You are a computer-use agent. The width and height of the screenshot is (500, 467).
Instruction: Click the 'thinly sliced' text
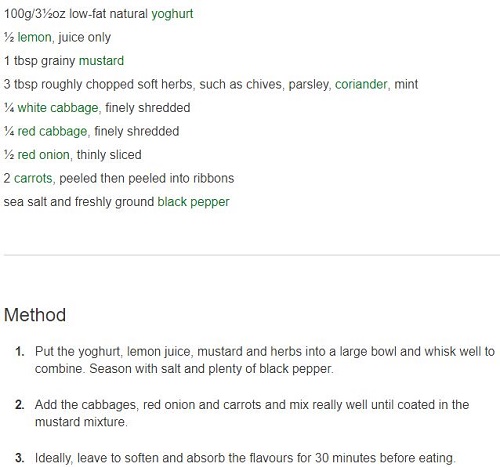click(x=109, y=155)
